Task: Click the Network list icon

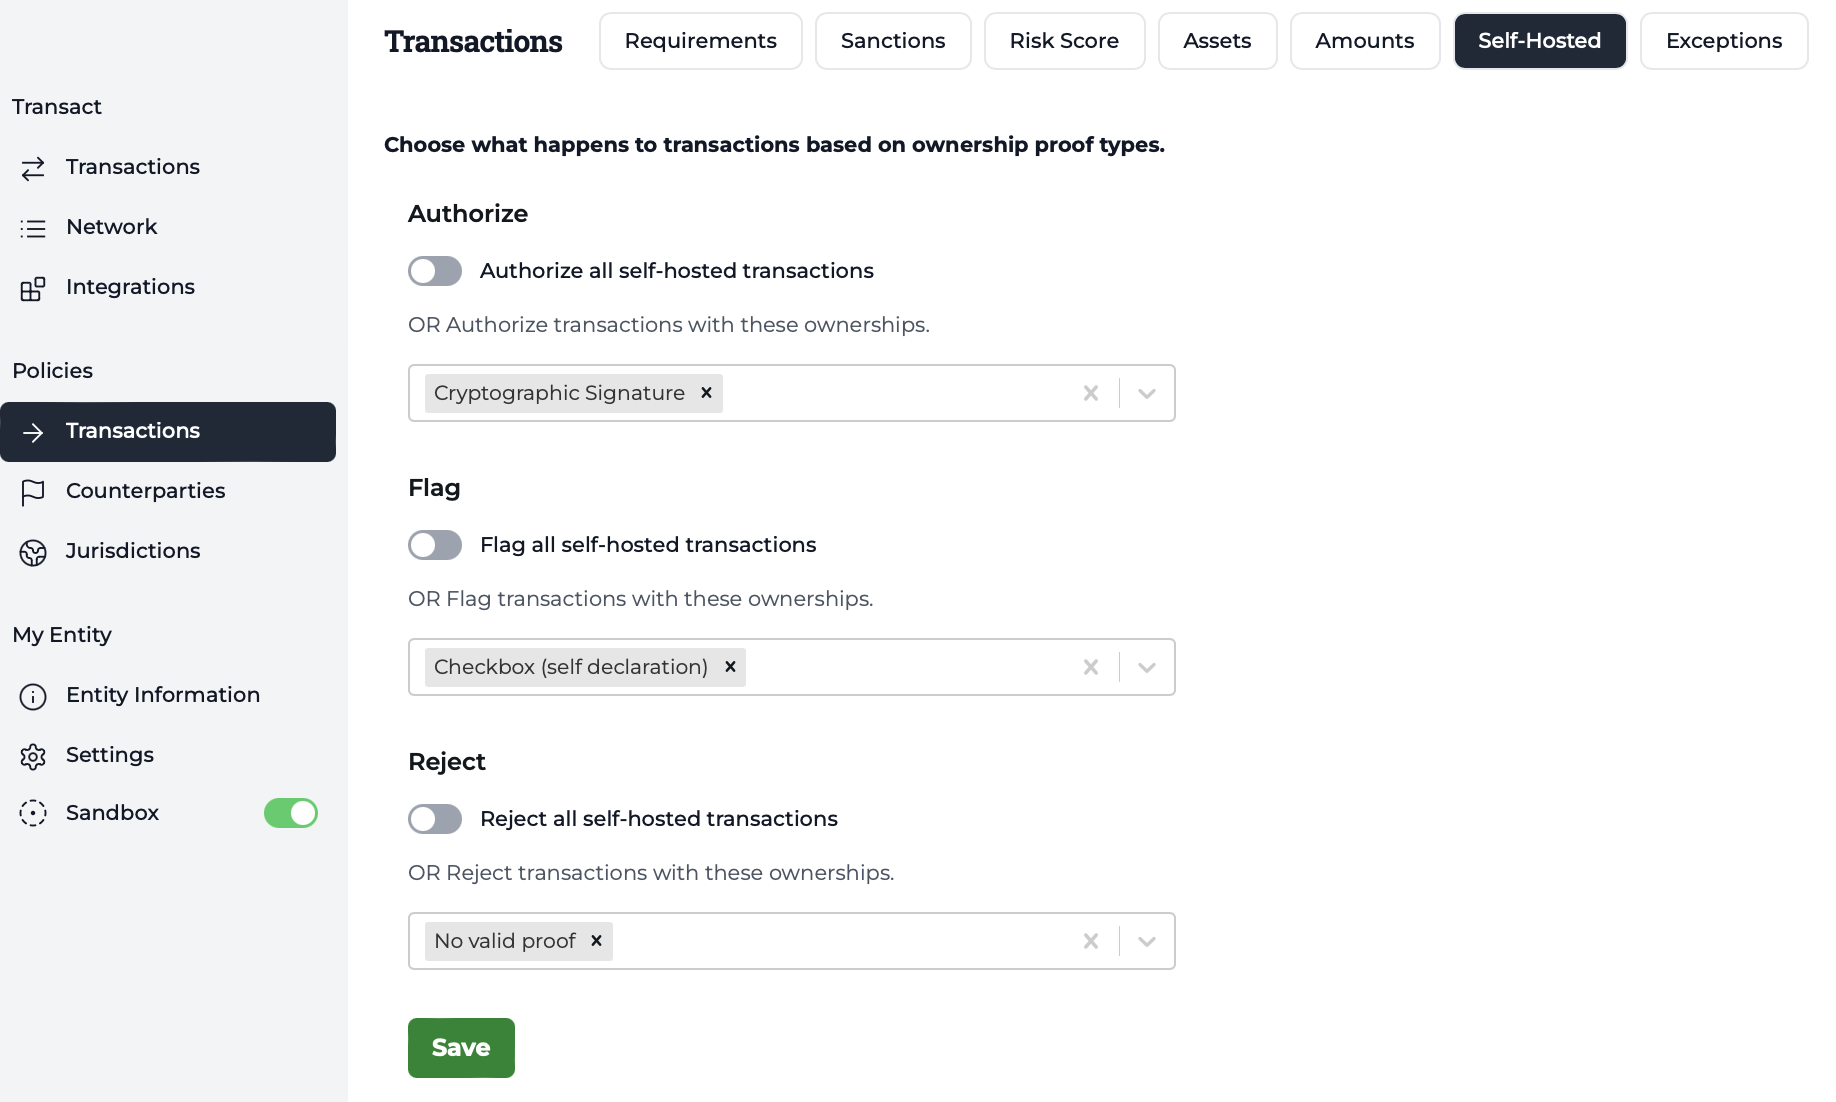Action: 33,228
